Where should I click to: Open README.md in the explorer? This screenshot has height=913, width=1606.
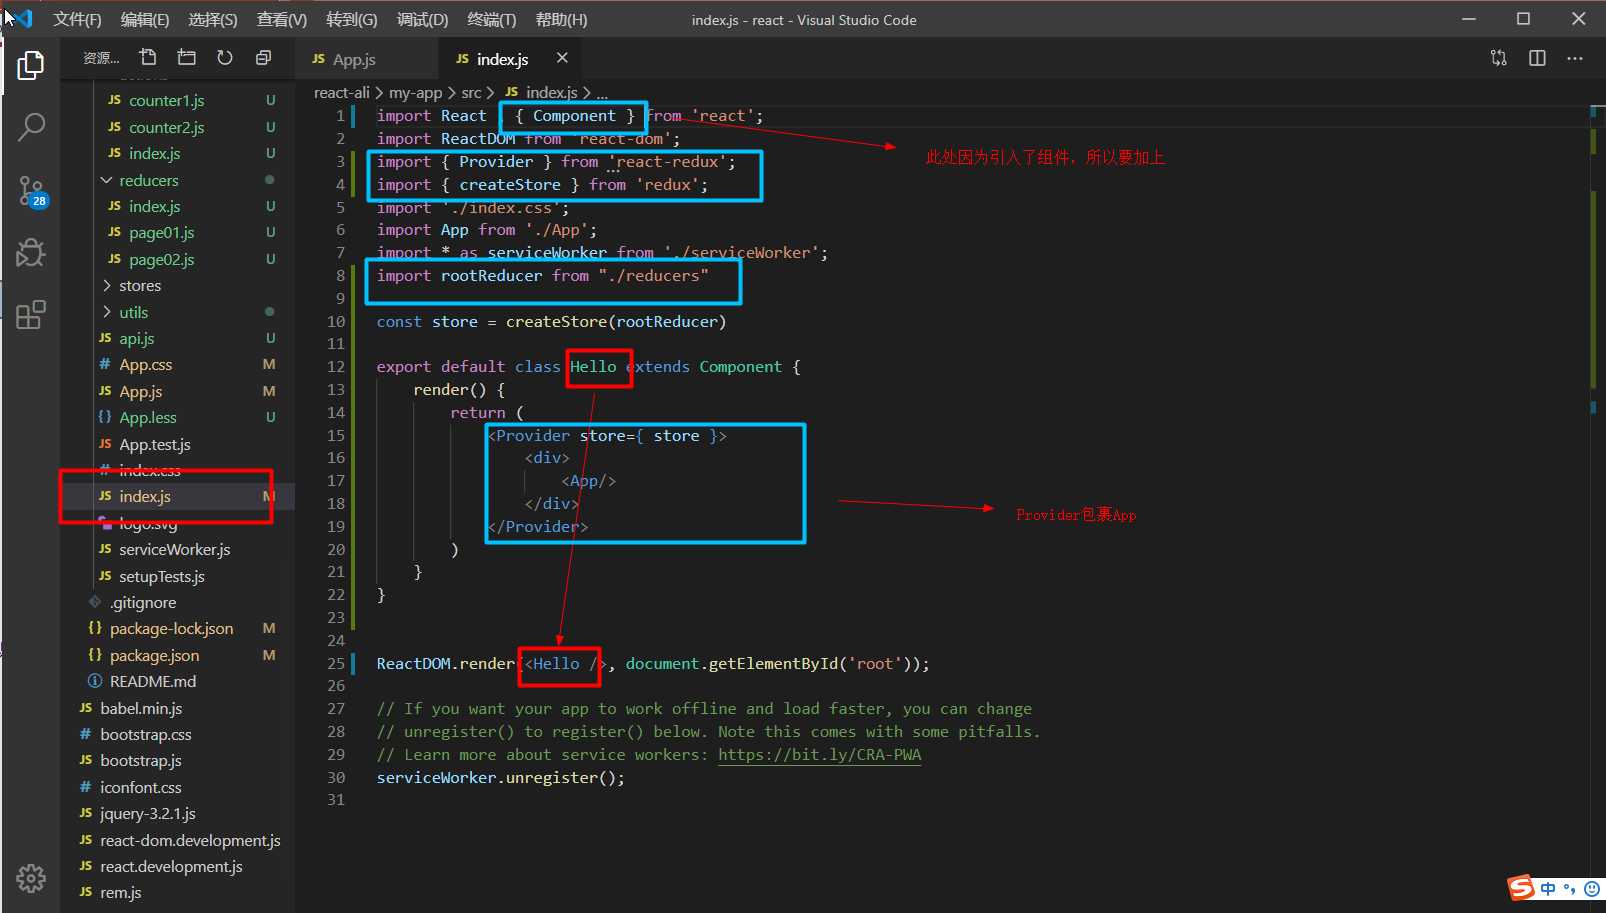[x=152, y=682]
